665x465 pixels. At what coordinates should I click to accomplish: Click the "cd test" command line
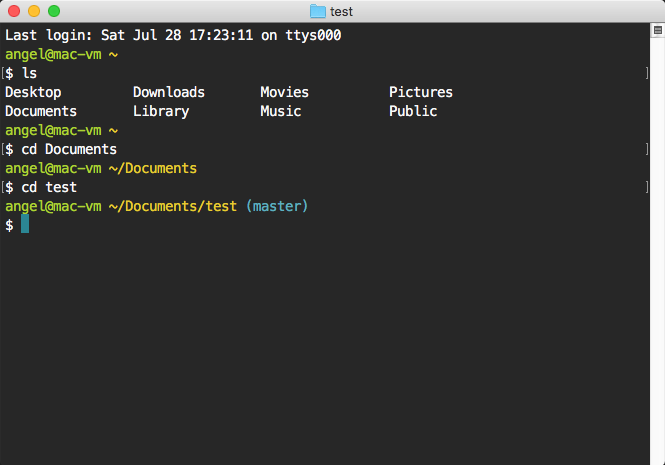49,187
